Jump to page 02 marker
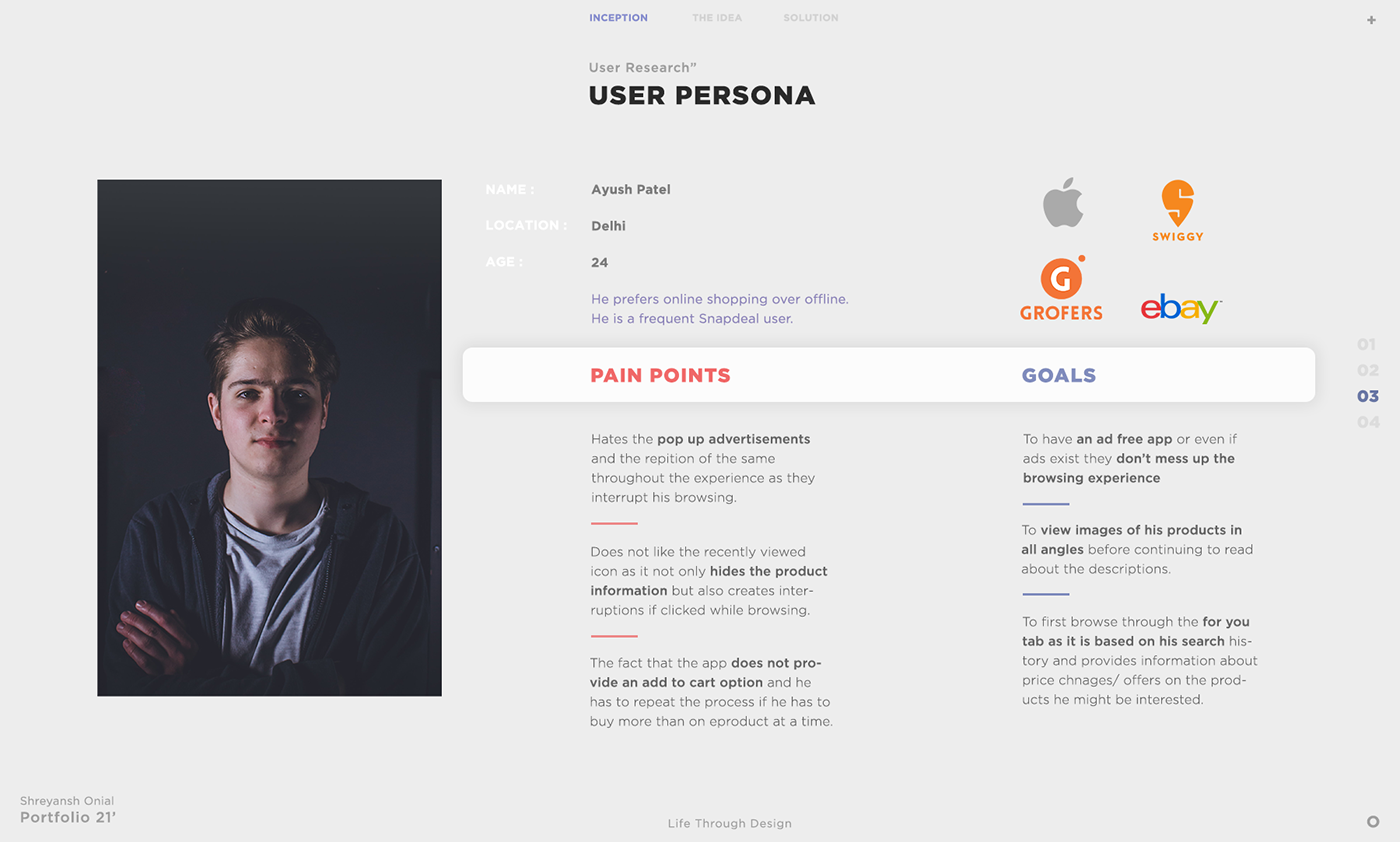Screen dimensions: 1400x842 [1367, 371]
